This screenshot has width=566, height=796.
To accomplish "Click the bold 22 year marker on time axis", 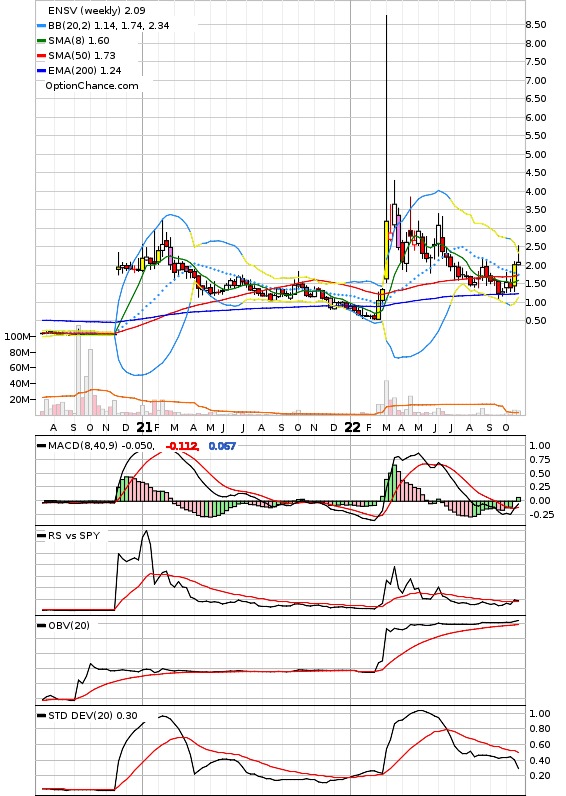I will click(x=352, y=427).
